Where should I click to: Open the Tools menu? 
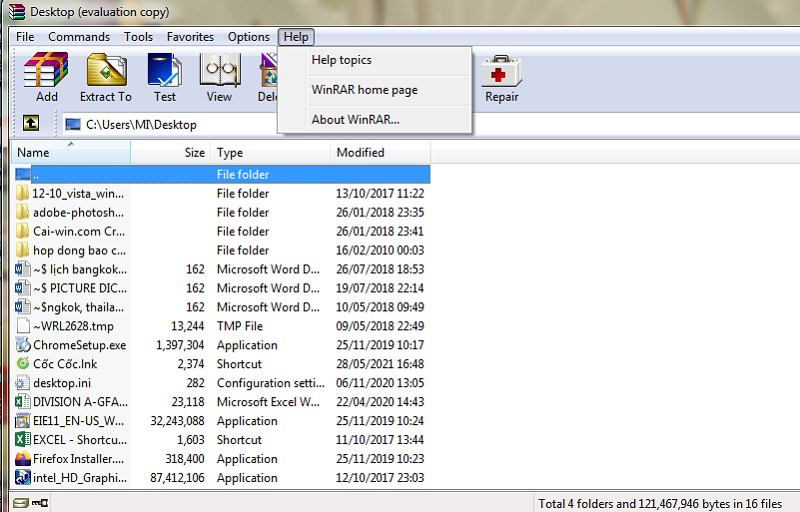tap(138, 37)
